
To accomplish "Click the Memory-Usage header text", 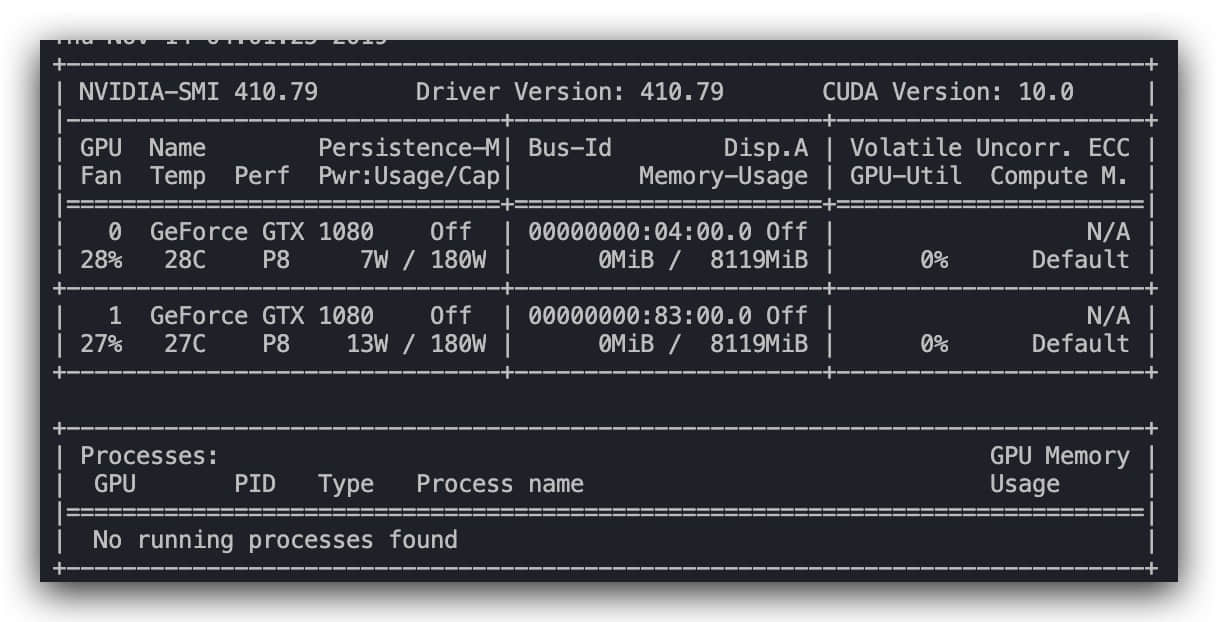I will [x=724, y=176].
